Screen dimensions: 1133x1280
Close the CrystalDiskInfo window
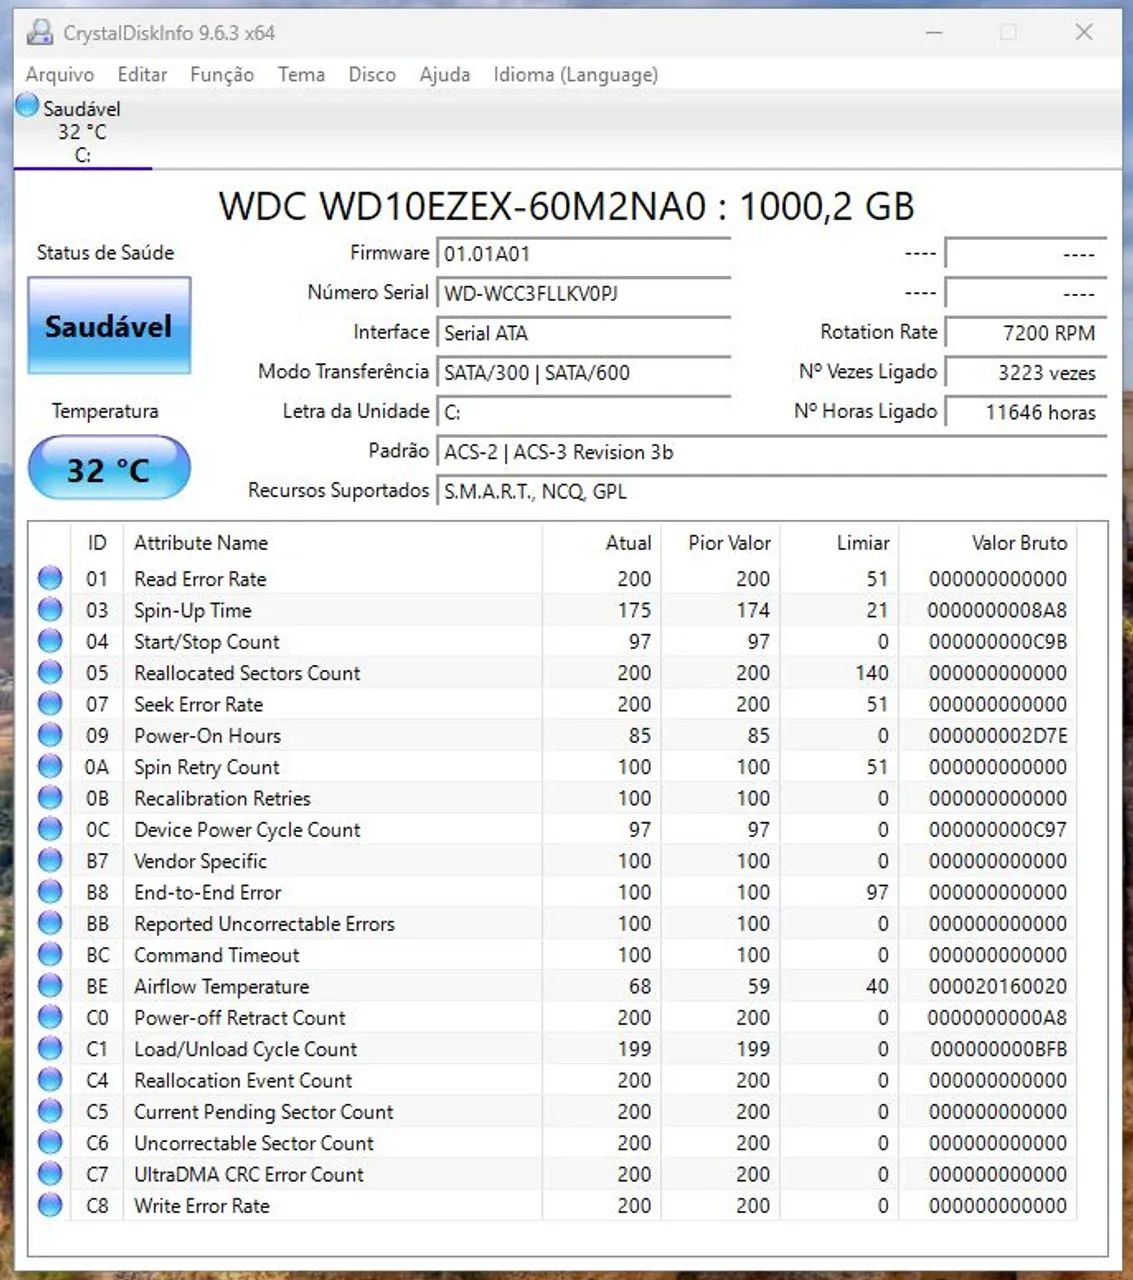(1084, 32)
